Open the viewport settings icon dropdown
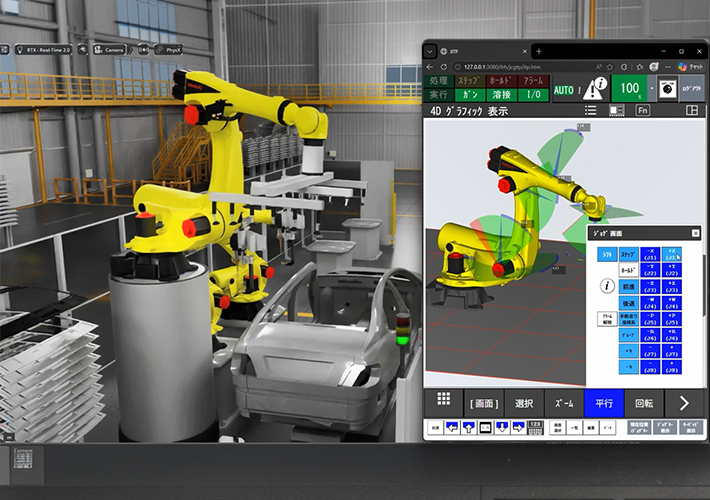 pyautogui.click(x=5, y=49)
